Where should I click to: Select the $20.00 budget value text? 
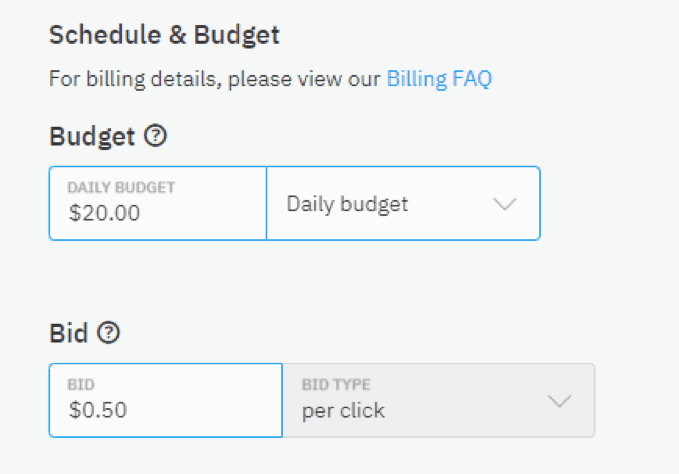(x=104, y=213)
